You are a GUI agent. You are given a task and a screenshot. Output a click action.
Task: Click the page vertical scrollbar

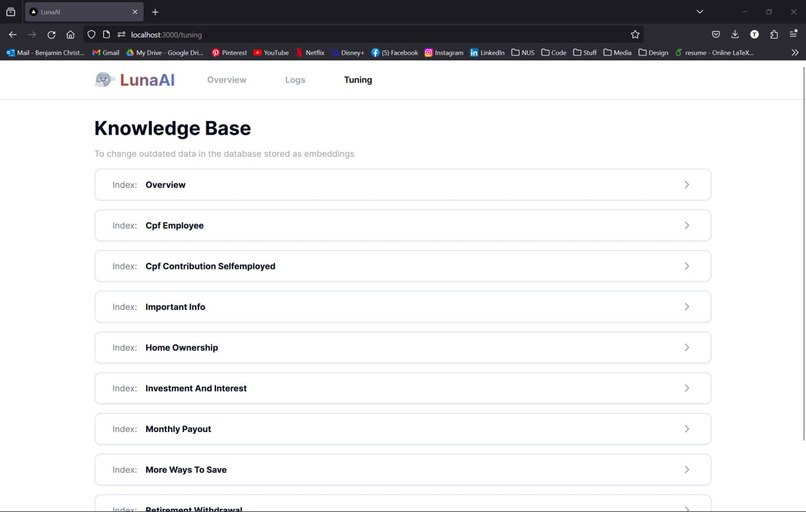pos(803,253)
